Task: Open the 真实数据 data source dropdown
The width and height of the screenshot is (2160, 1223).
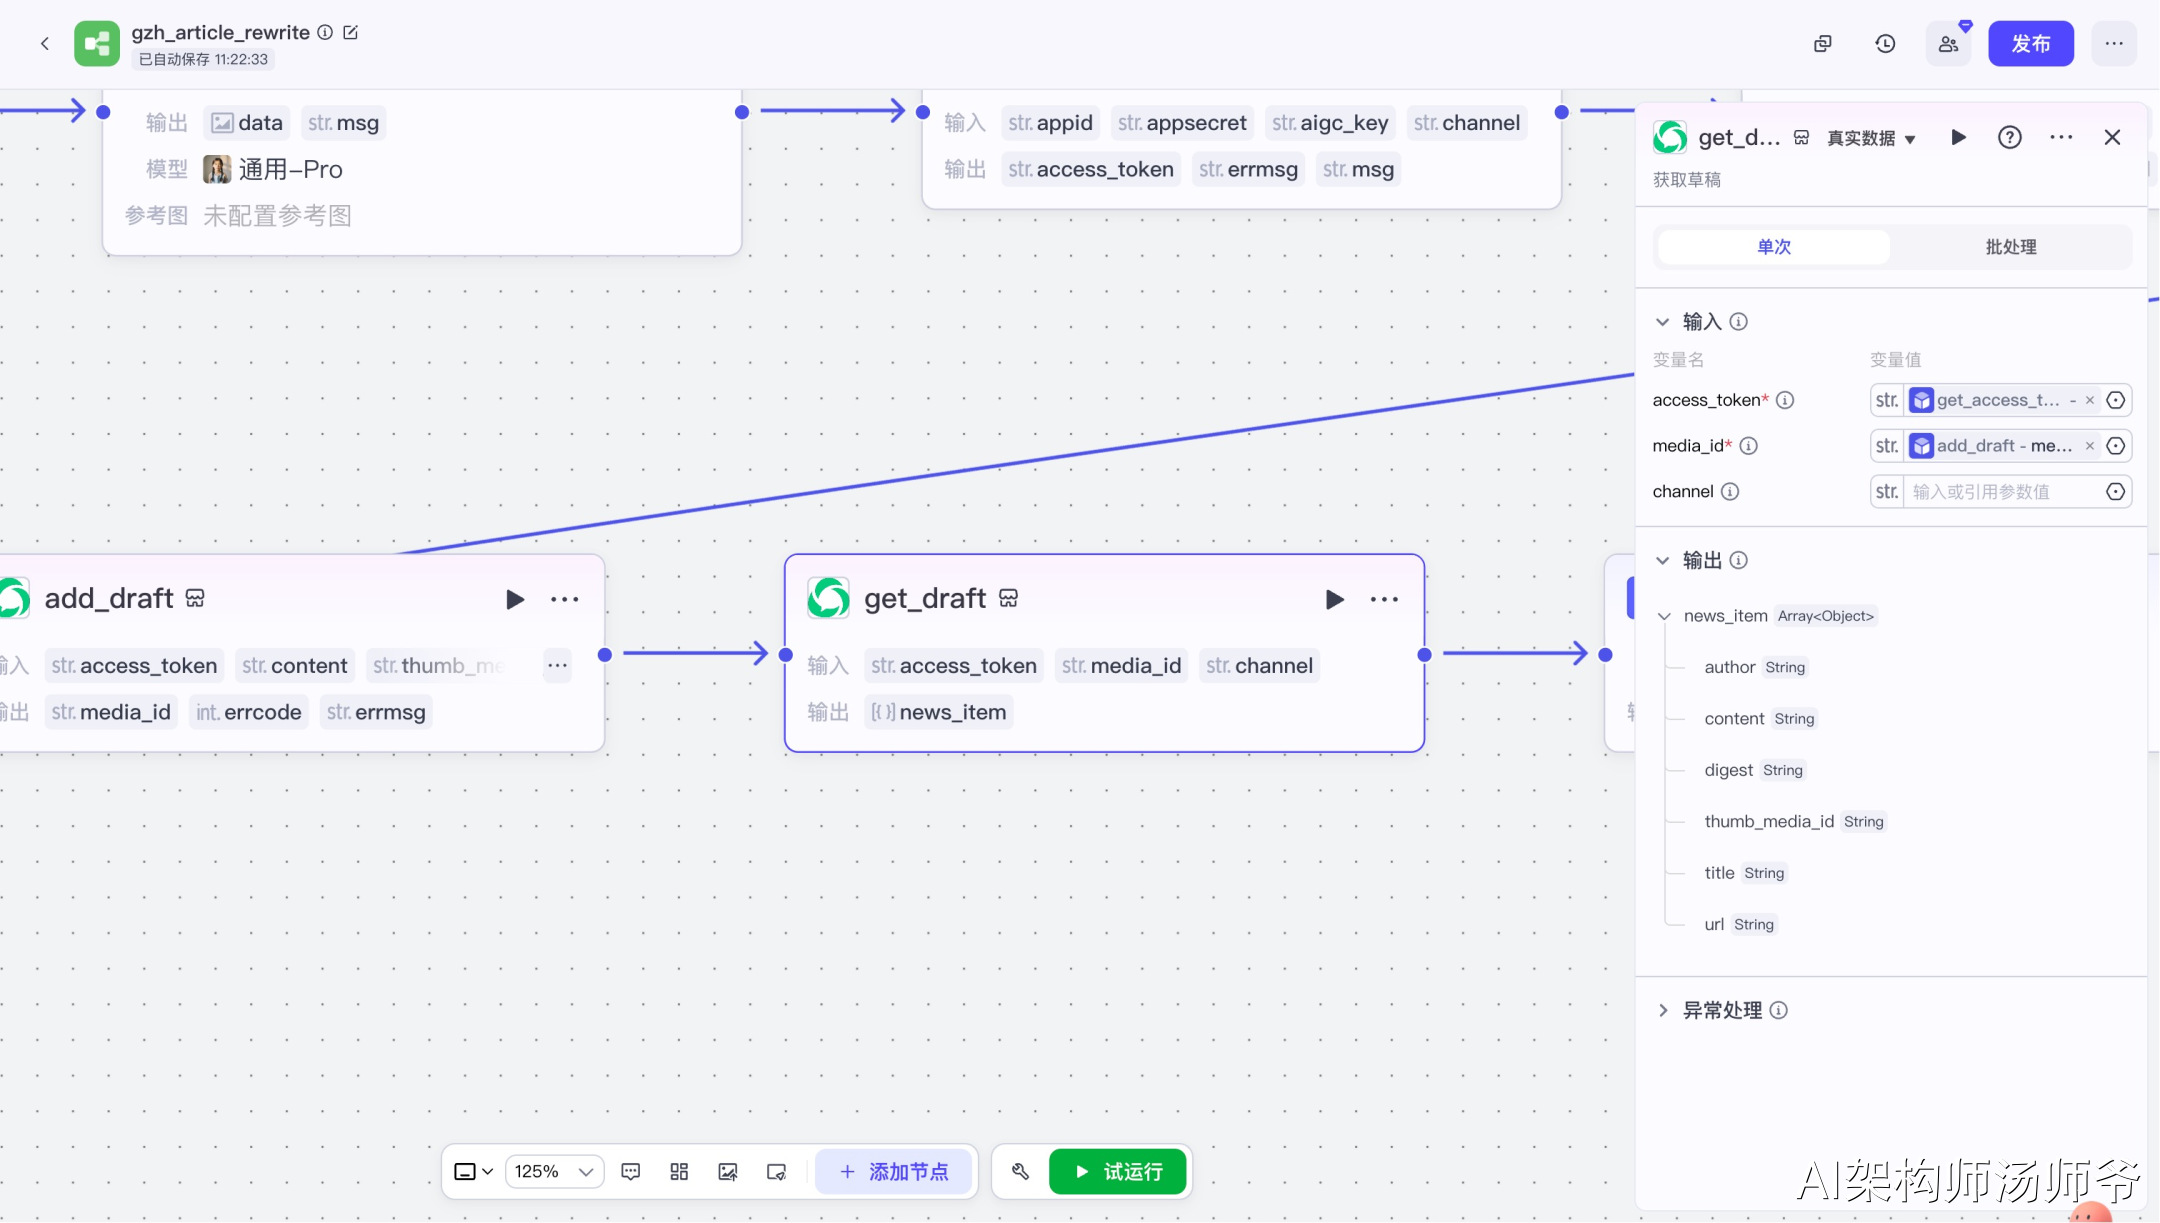Action: click(x=1871, y=138)
